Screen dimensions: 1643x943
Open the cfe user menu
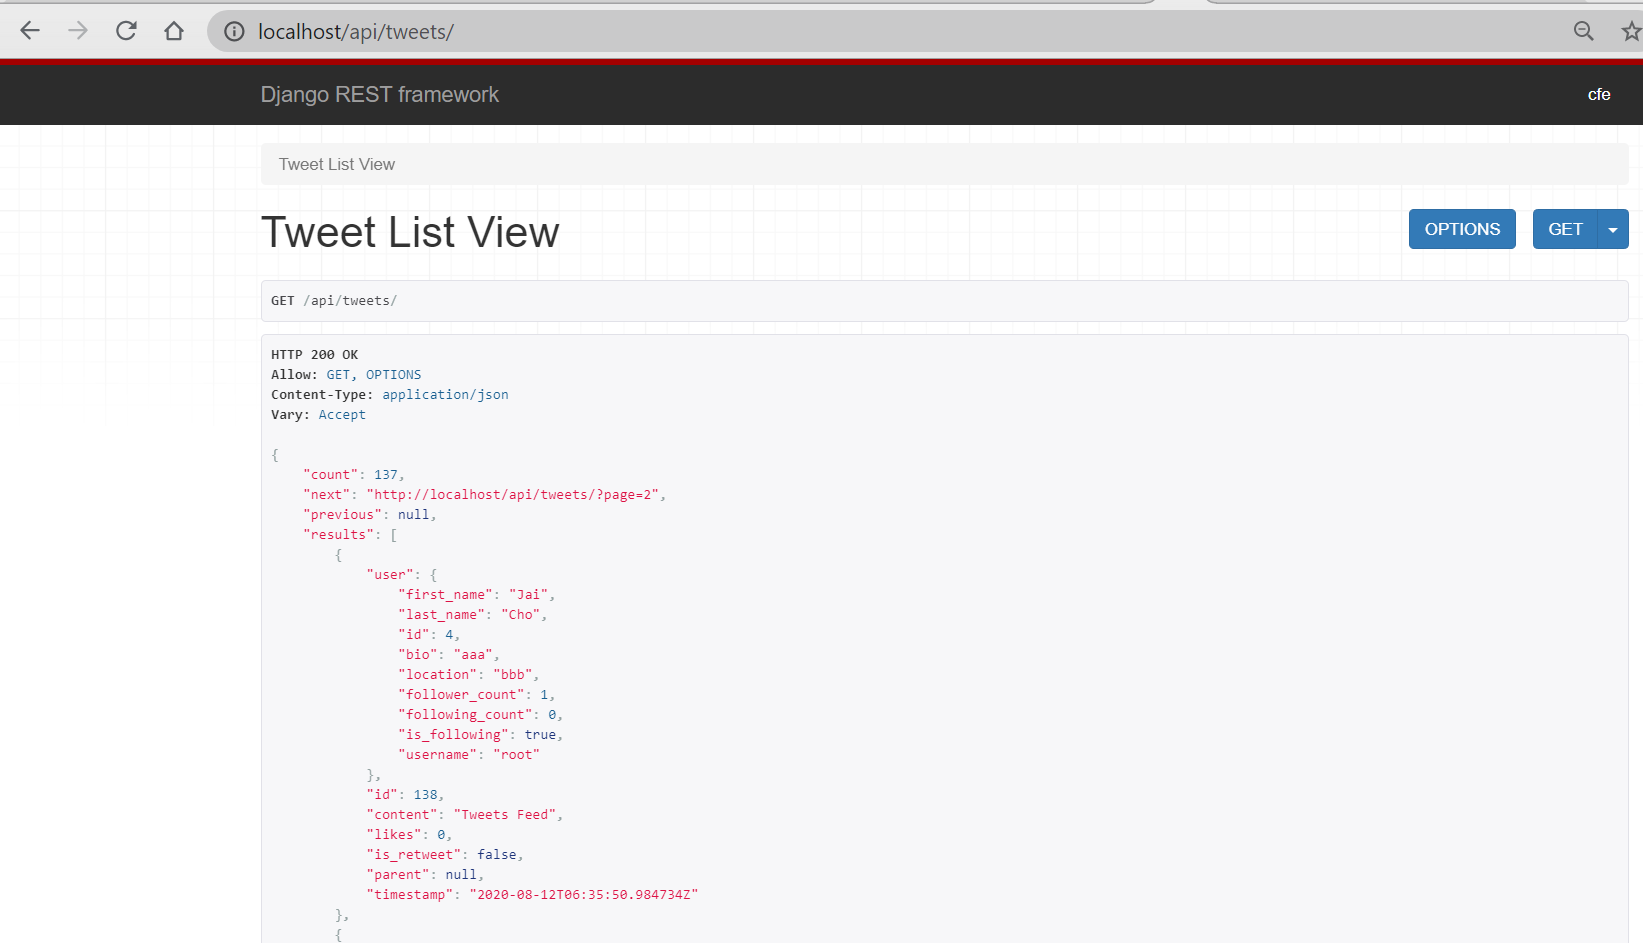click(1599, 95)
